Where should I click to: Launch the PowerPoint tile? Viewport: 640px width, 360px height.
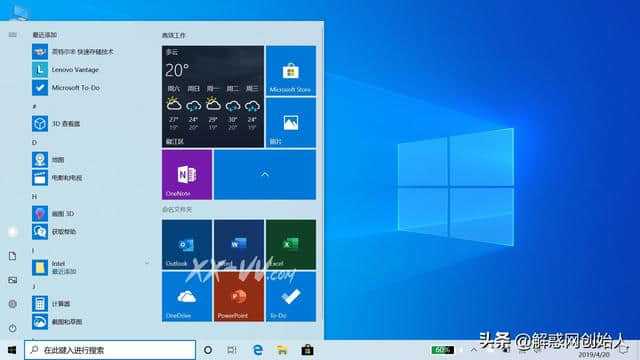pyautogui.click(x=239, y=297)
